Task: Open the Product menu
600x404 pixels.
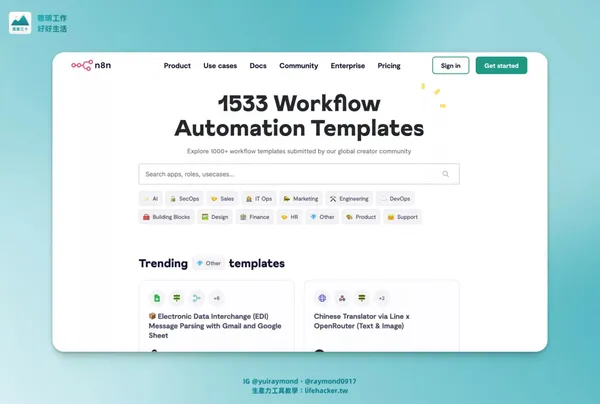Action: [177, 66]
